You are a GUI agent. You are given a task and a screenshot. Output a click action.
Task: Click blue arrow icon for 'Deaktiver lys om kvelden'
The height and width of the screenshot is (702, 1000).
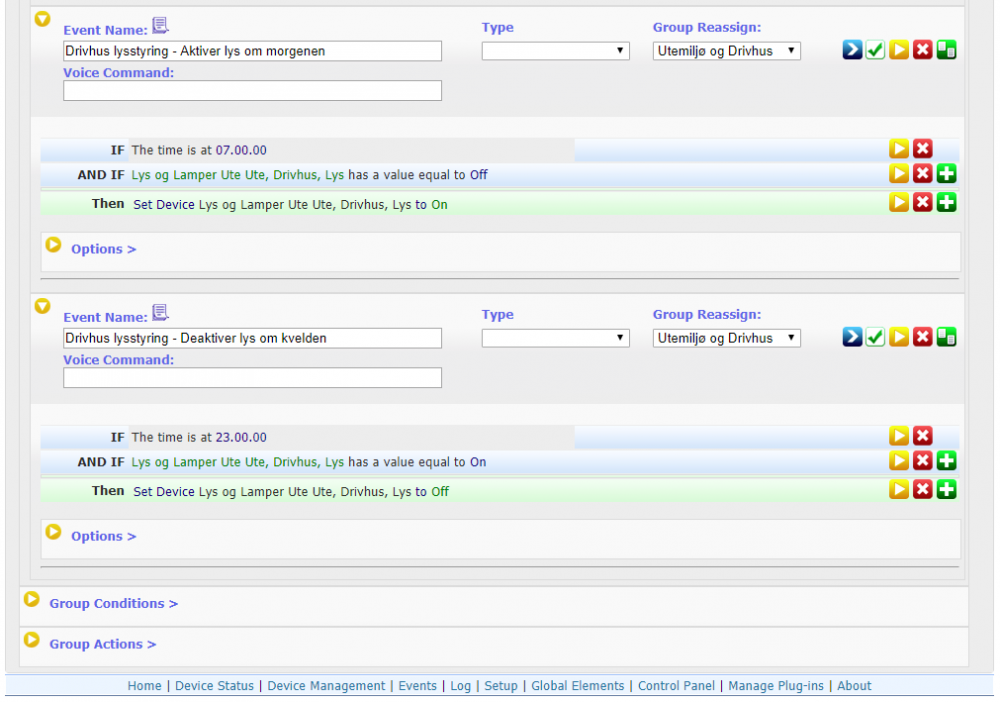point(851,337)
